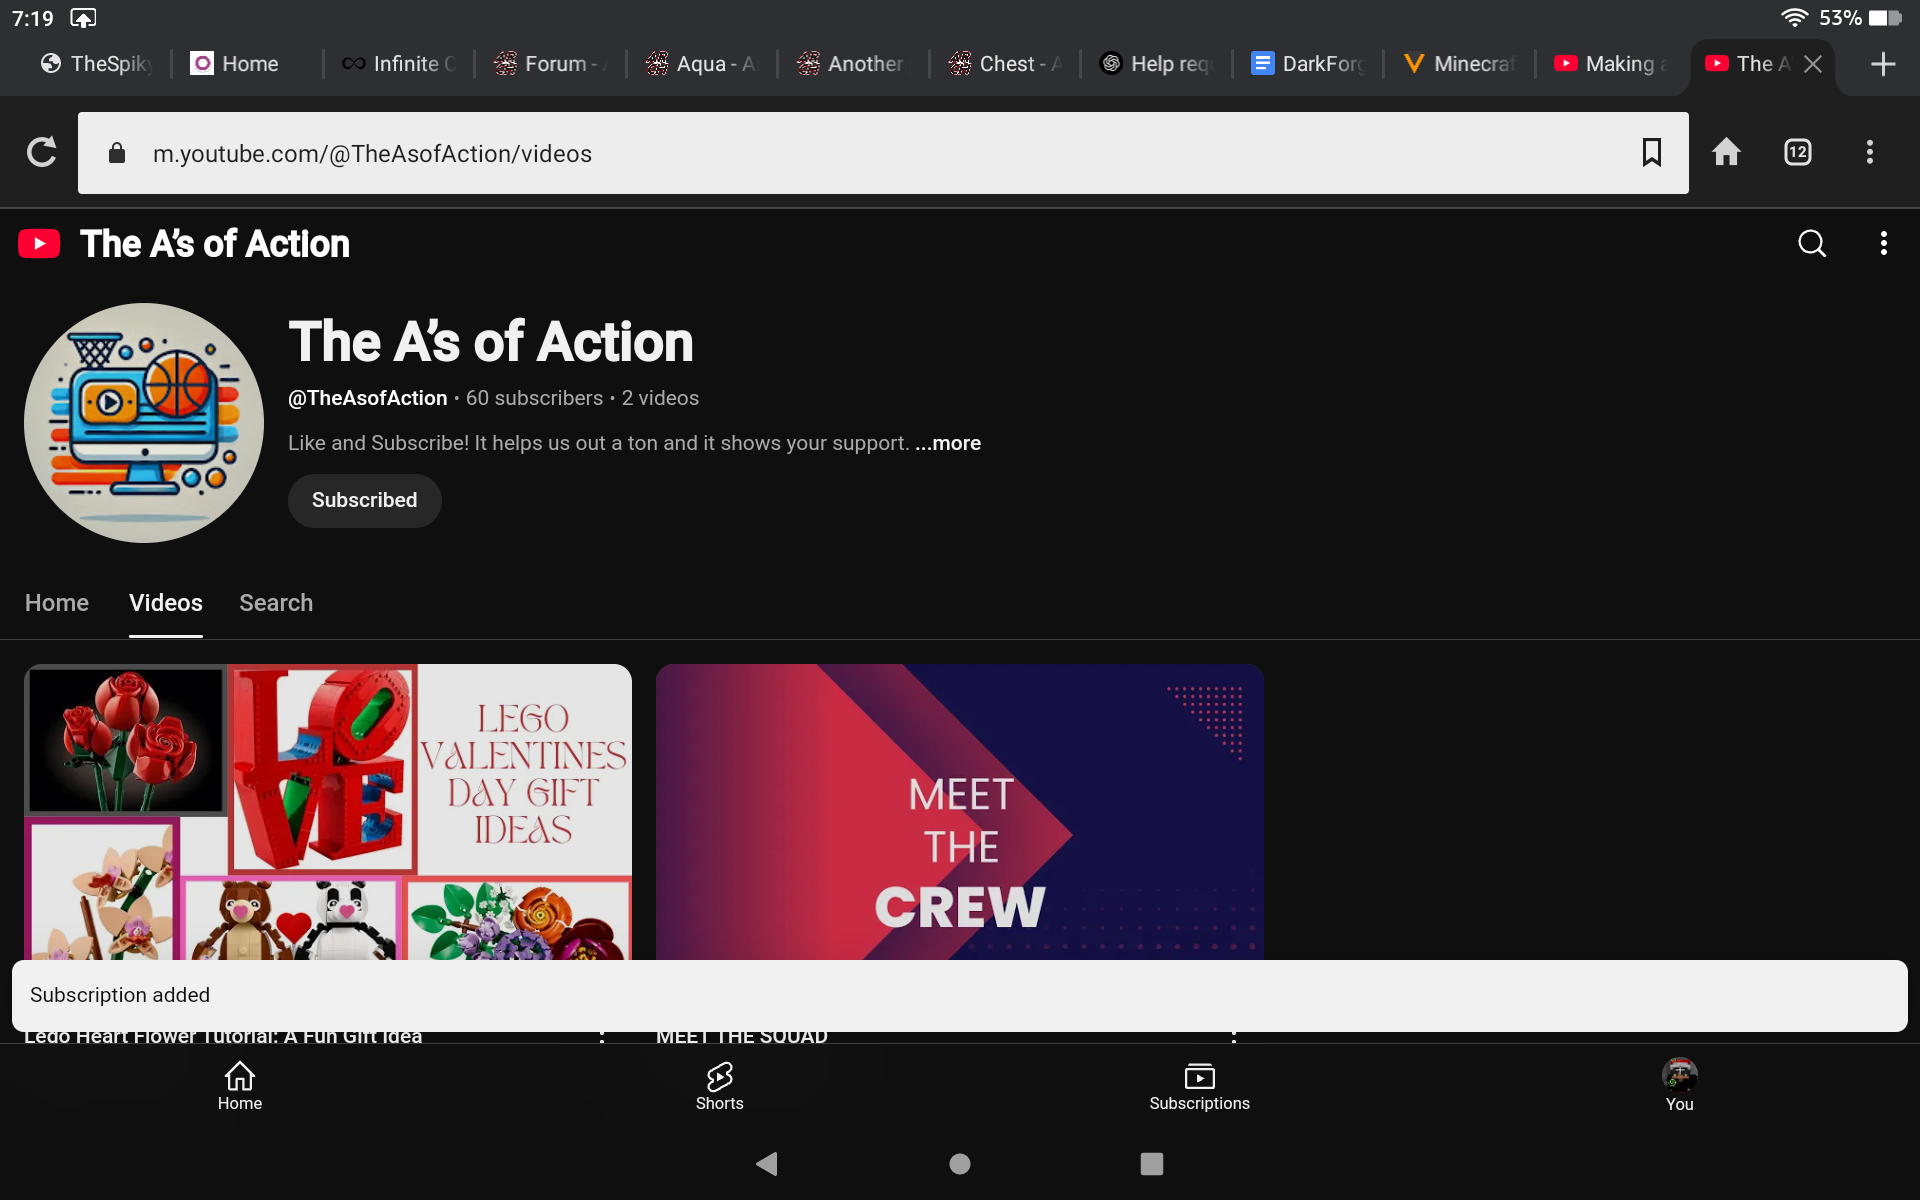Image resolution: width=1920 pixels, height=1200 pixels.
Task: Go to YouTube Home in bottom navigation
Action: pos(240,1086)
